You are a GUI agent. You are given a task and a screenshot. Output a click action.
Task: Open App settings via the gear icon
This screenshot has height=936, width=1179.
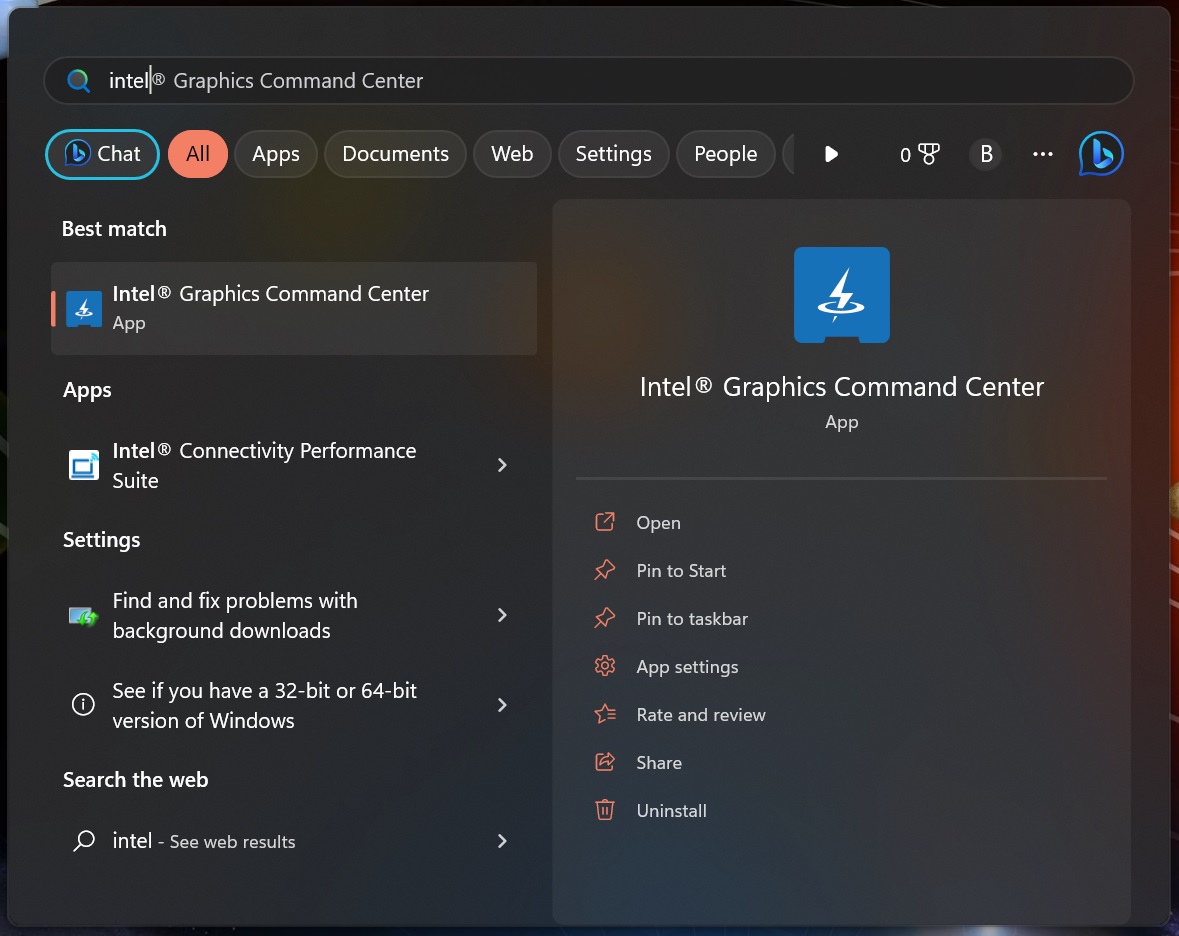[604, 666]
